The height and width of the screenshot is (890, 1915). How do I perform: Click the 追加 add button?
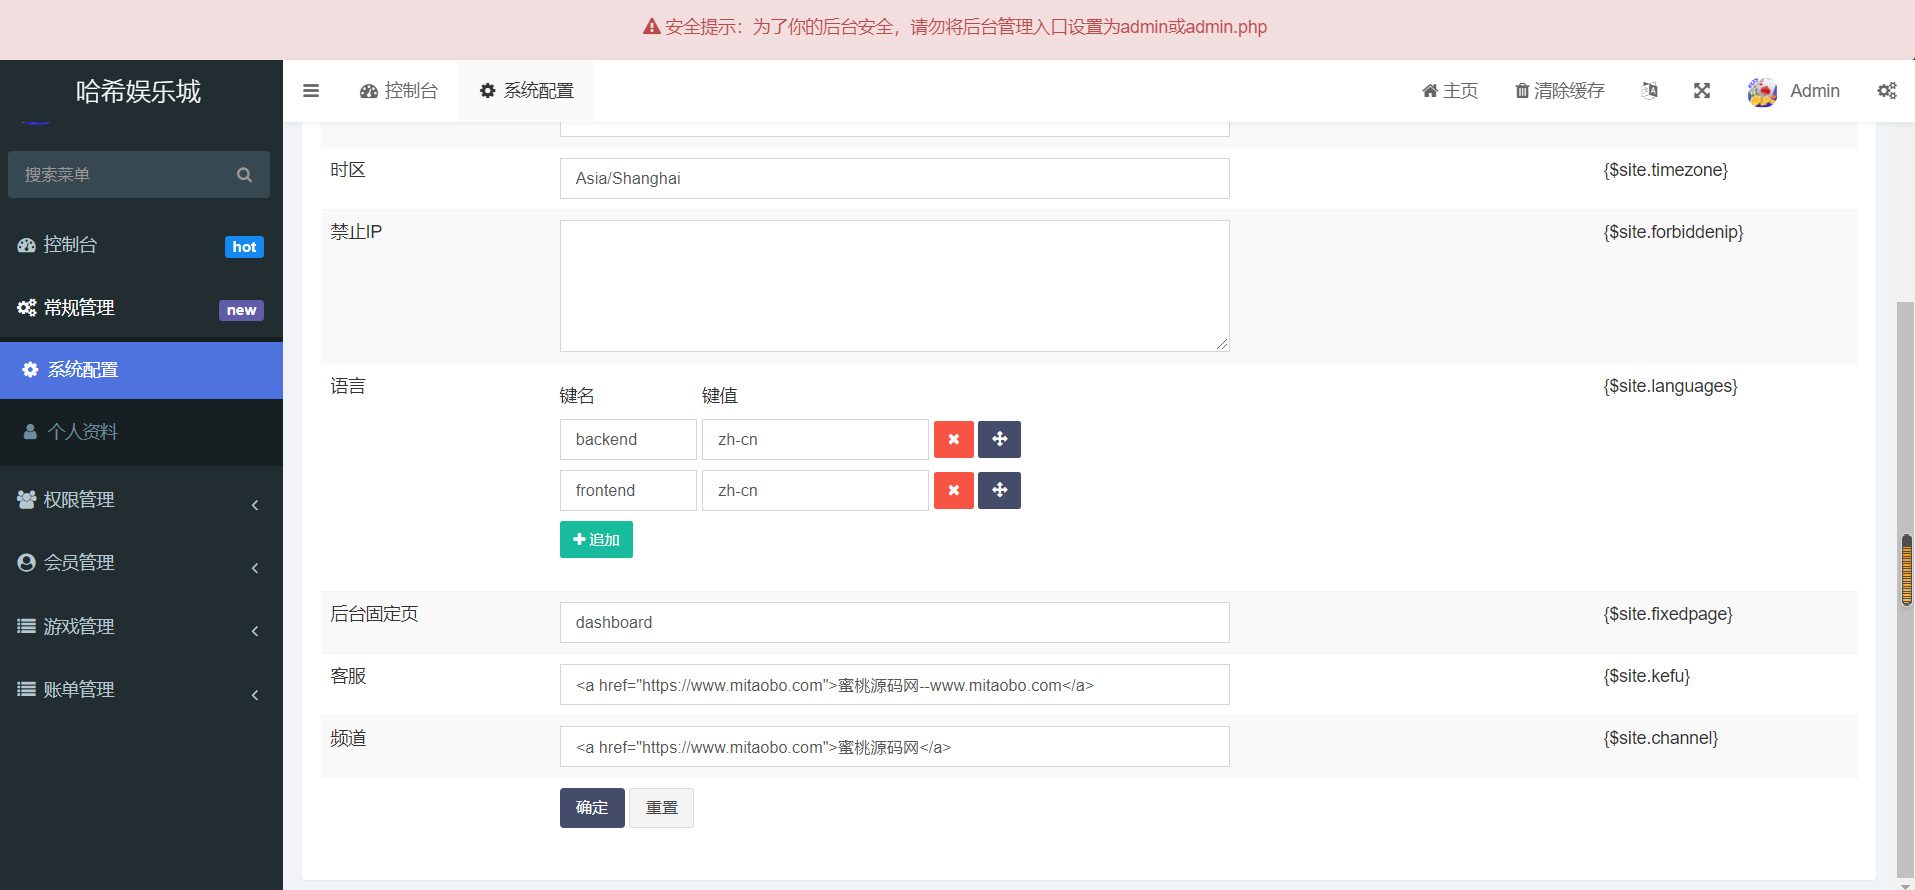pos(596,540)
